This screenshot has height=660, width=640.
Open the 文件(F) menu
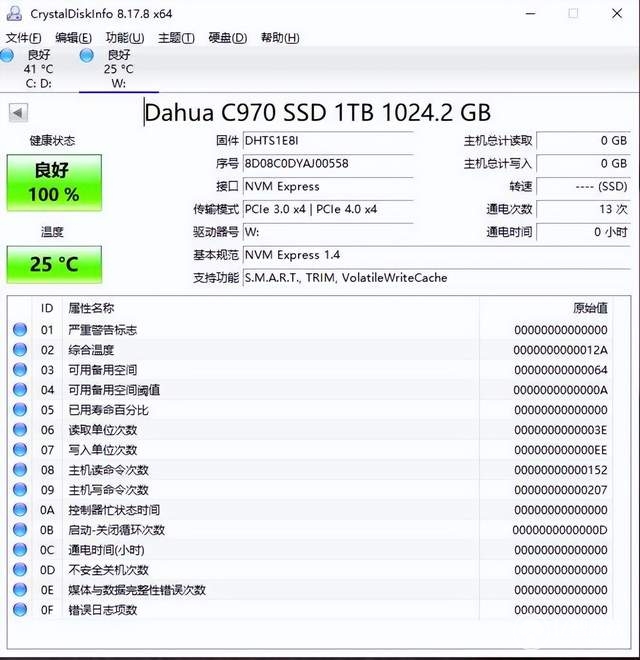24,38
